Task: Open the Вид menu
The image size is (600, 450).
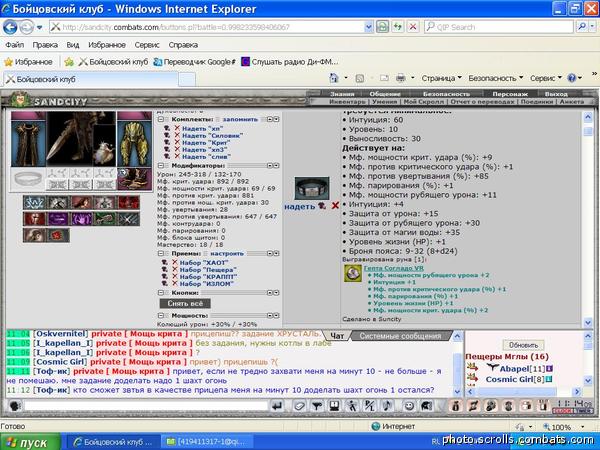Action: [x=73, y=45]
